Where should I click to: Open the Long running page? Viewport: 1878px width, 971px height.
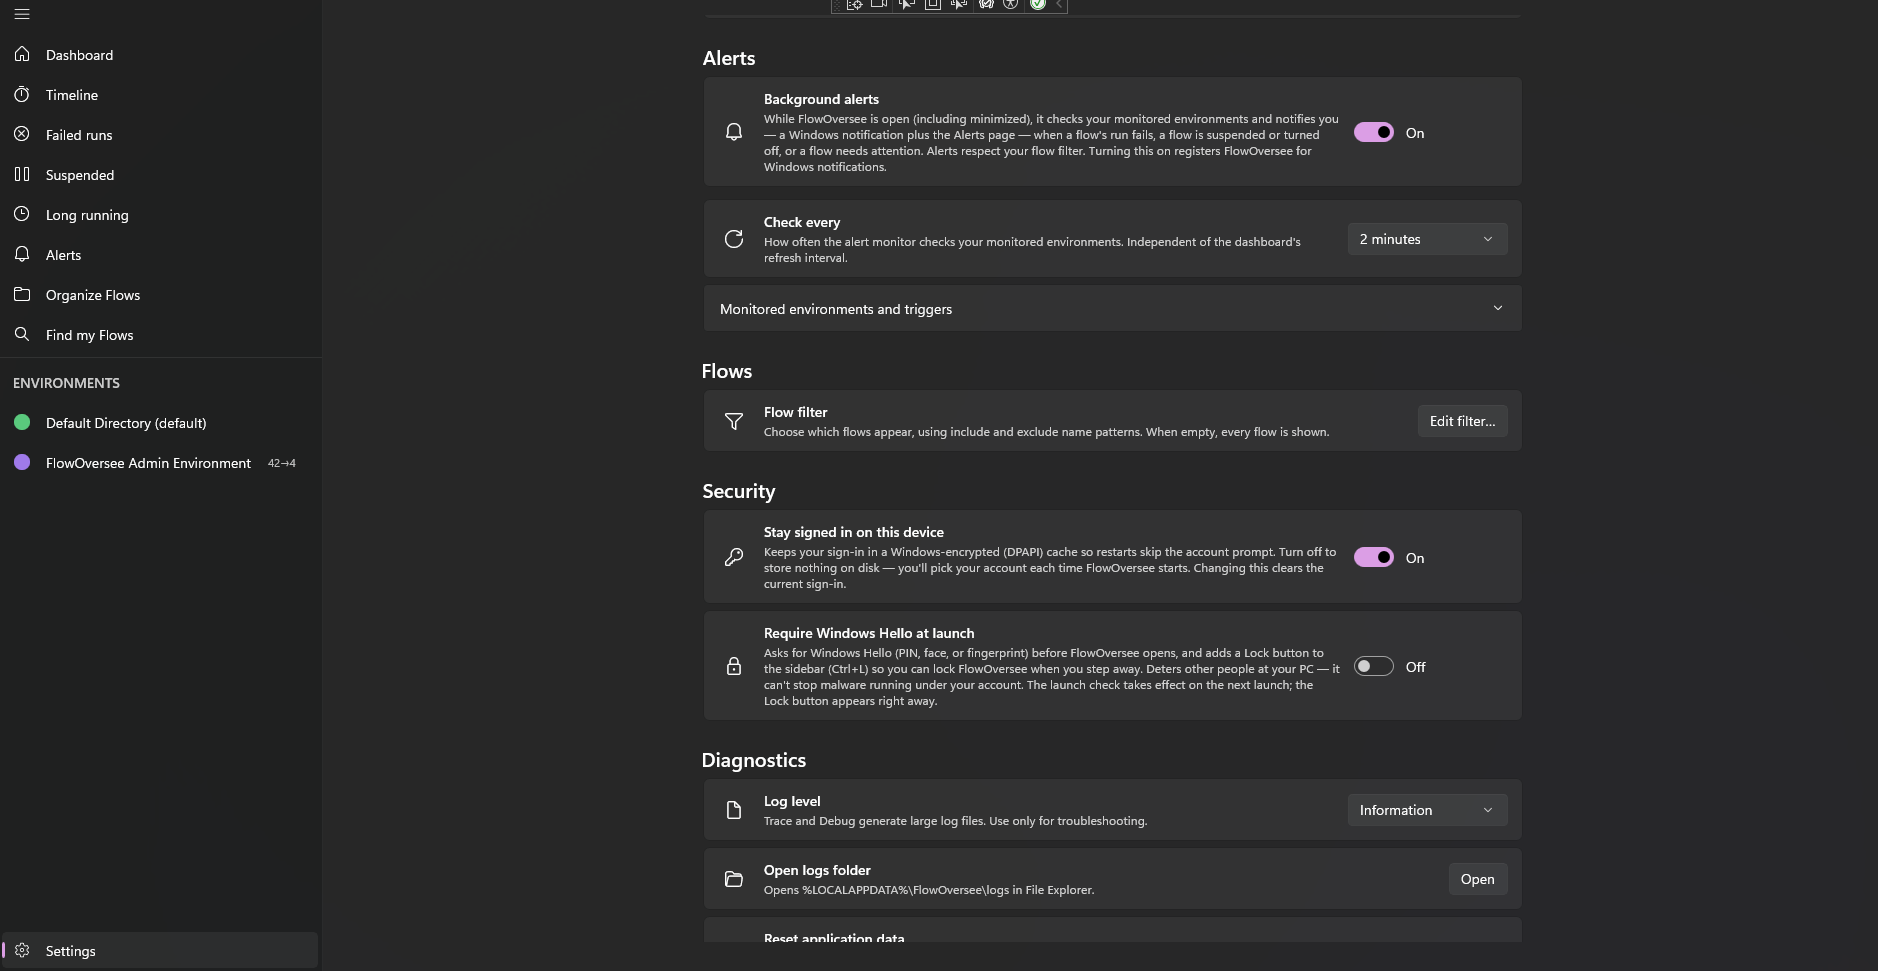tap(160, 215)
